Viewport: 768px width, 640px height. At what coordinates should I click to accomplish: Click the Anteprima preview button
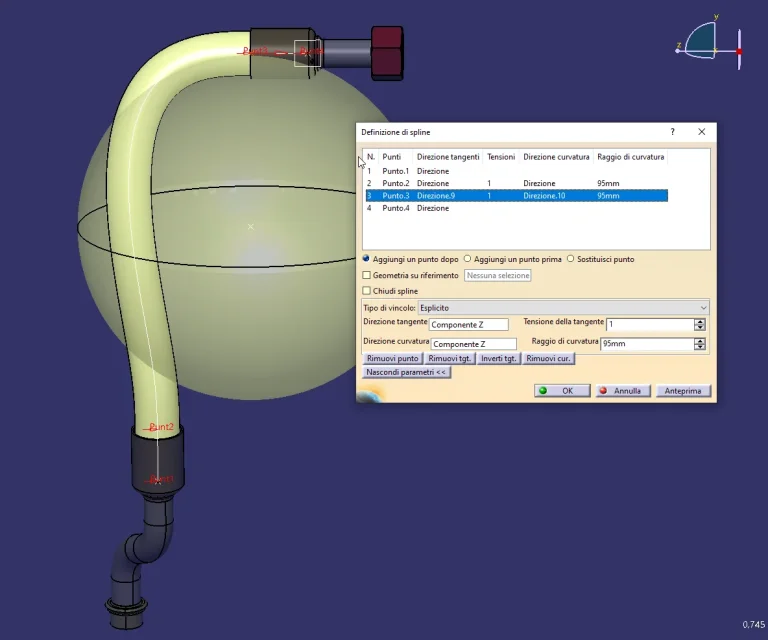click(683, 391)
